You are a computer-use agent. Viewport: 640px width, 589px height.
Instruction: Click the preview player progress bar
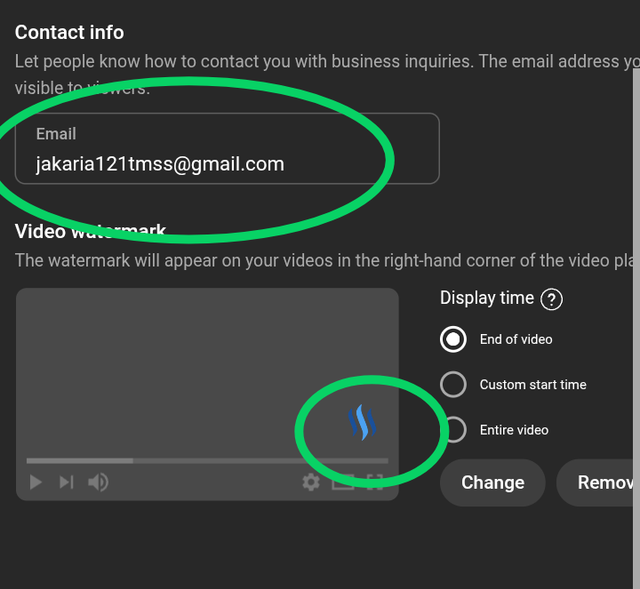click(207, 461)
